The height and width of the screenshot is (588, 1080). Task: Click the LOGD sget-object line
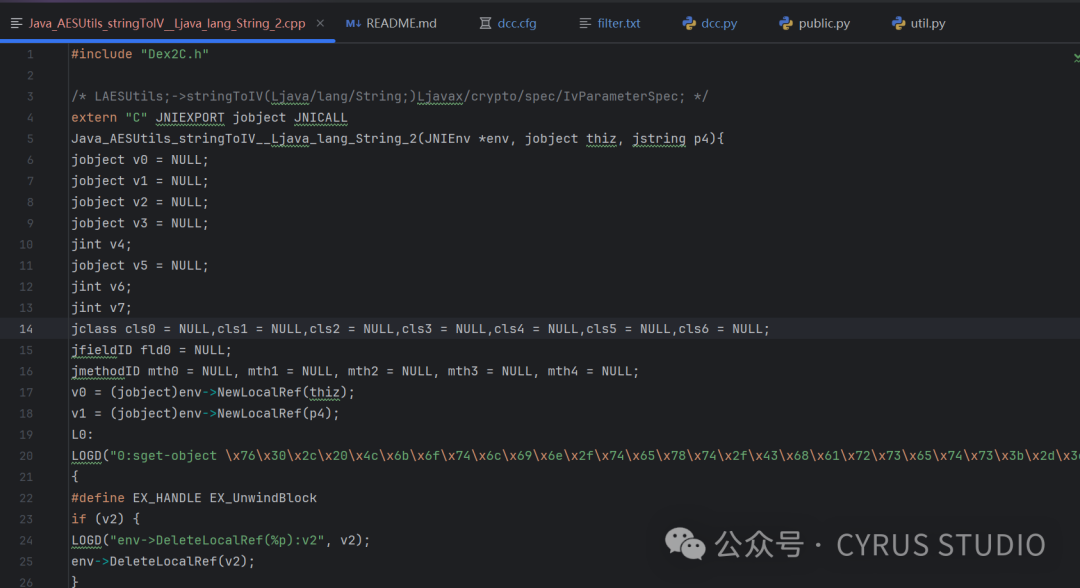pyautogui.click(x=575, y=456)
